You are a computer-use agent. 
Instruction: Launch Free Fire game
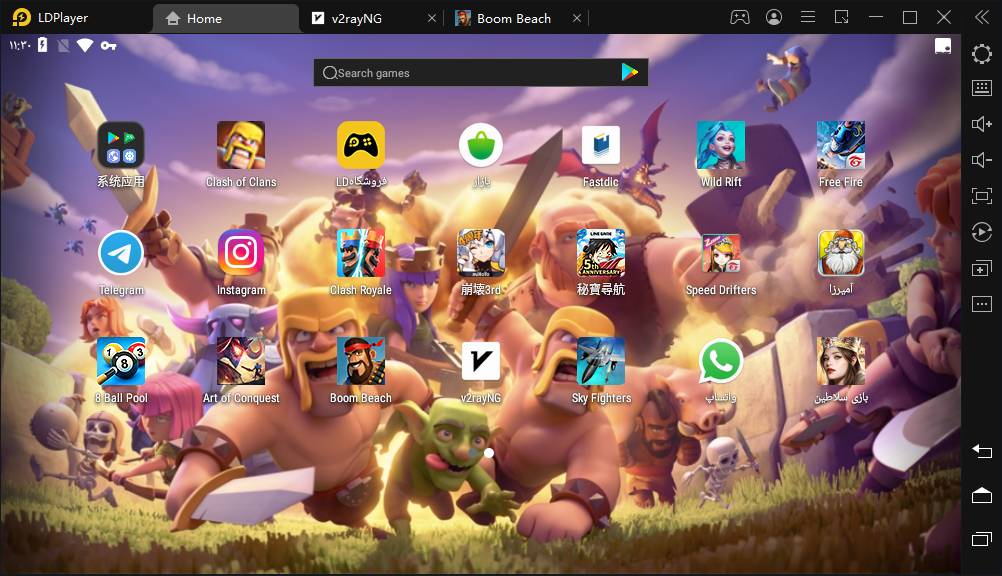841,145
